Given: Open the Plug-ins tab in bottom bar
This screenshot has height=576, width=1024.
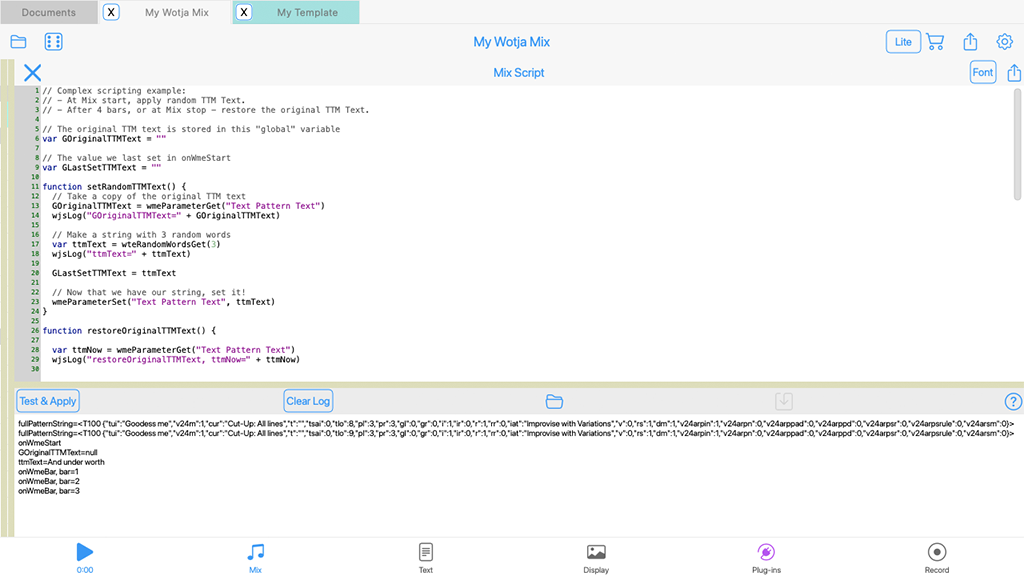Looking at the screenshot, I should pyautogui.click(x=766, y=557).
